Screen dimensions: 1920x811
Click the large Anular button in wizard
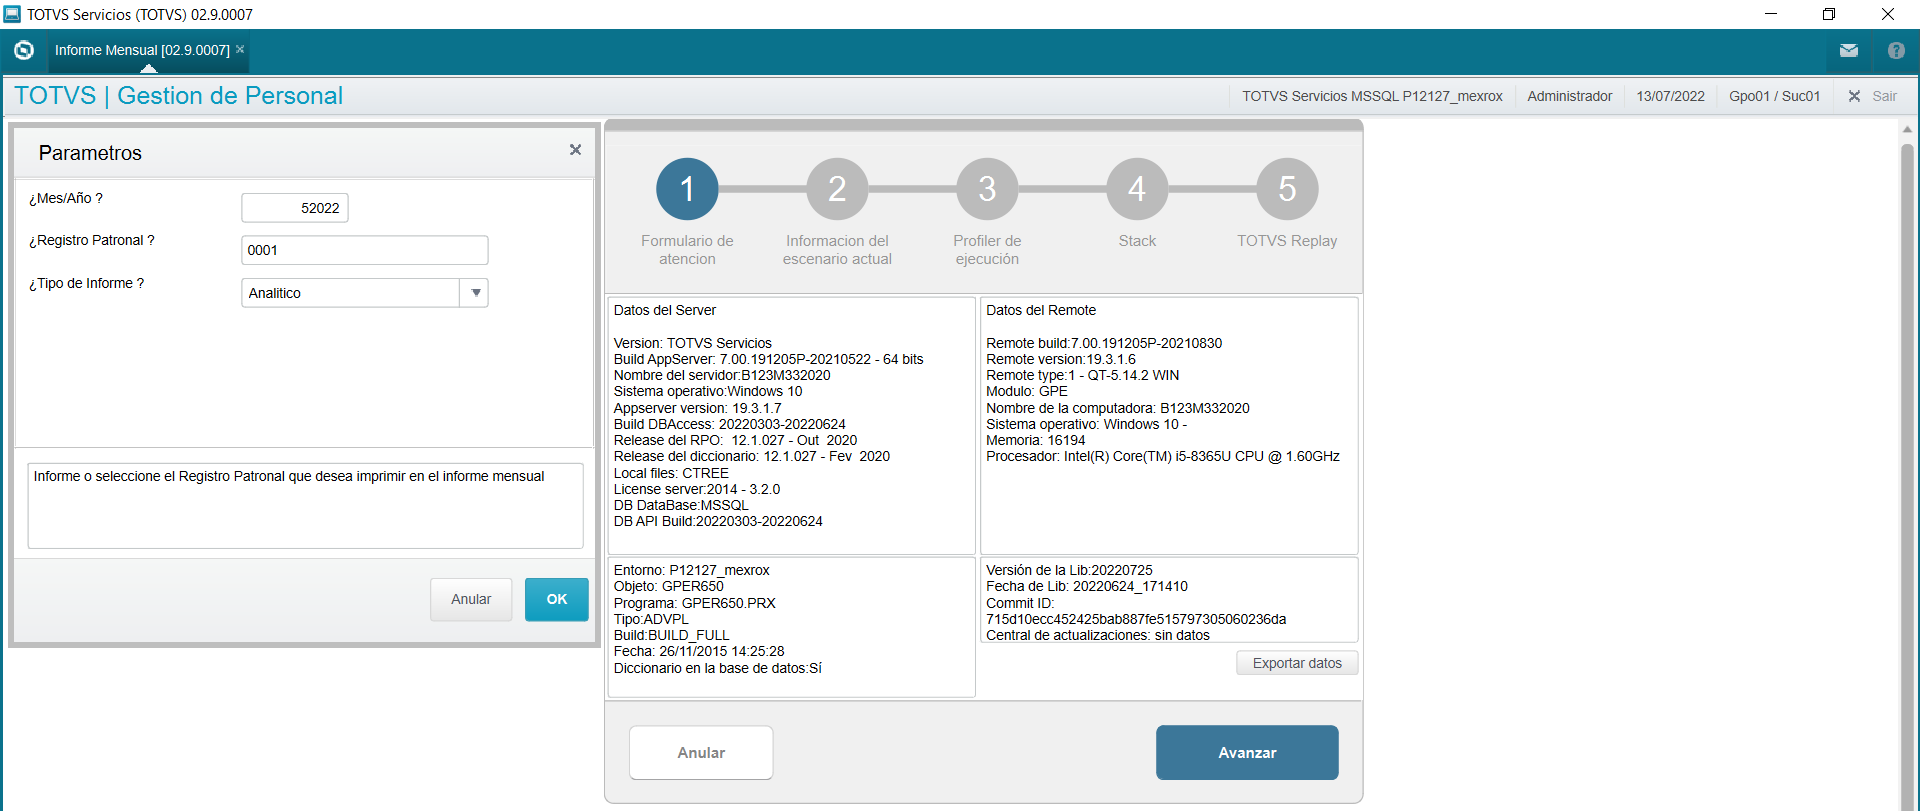point(701,753)
